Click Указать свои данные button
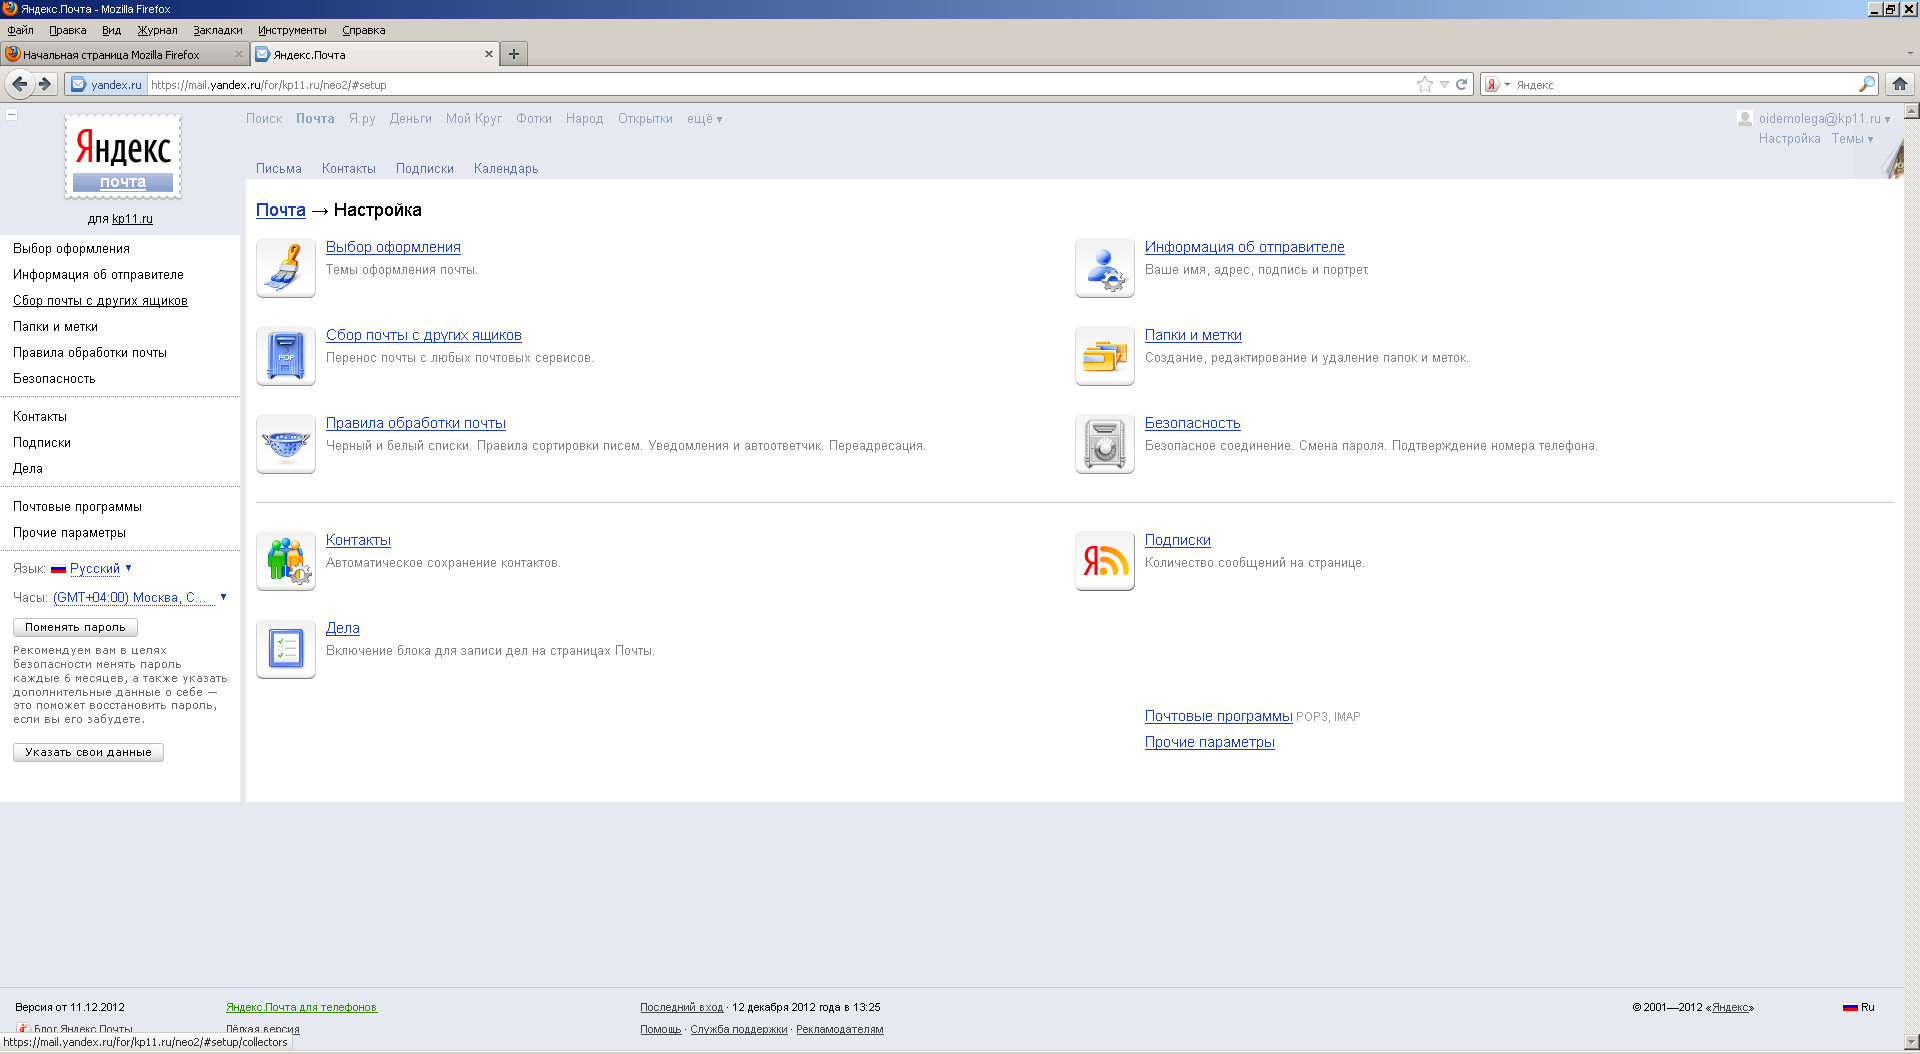 88,752
